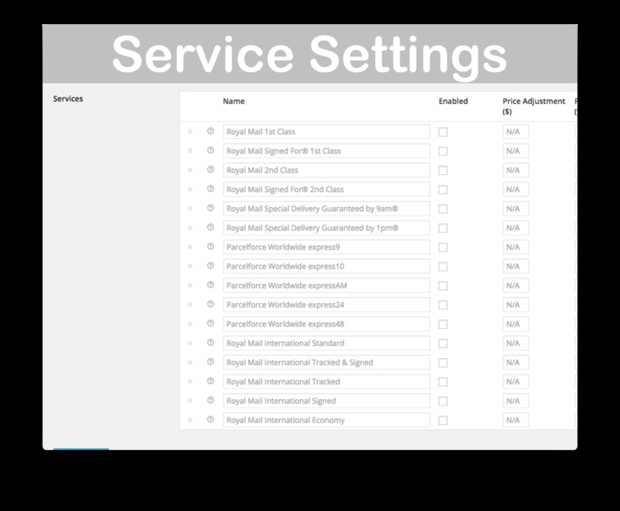Screen dimensions: 620x511
Task: Enable Parcelforce Worldwide express24
Action: (x=443, y=305)
